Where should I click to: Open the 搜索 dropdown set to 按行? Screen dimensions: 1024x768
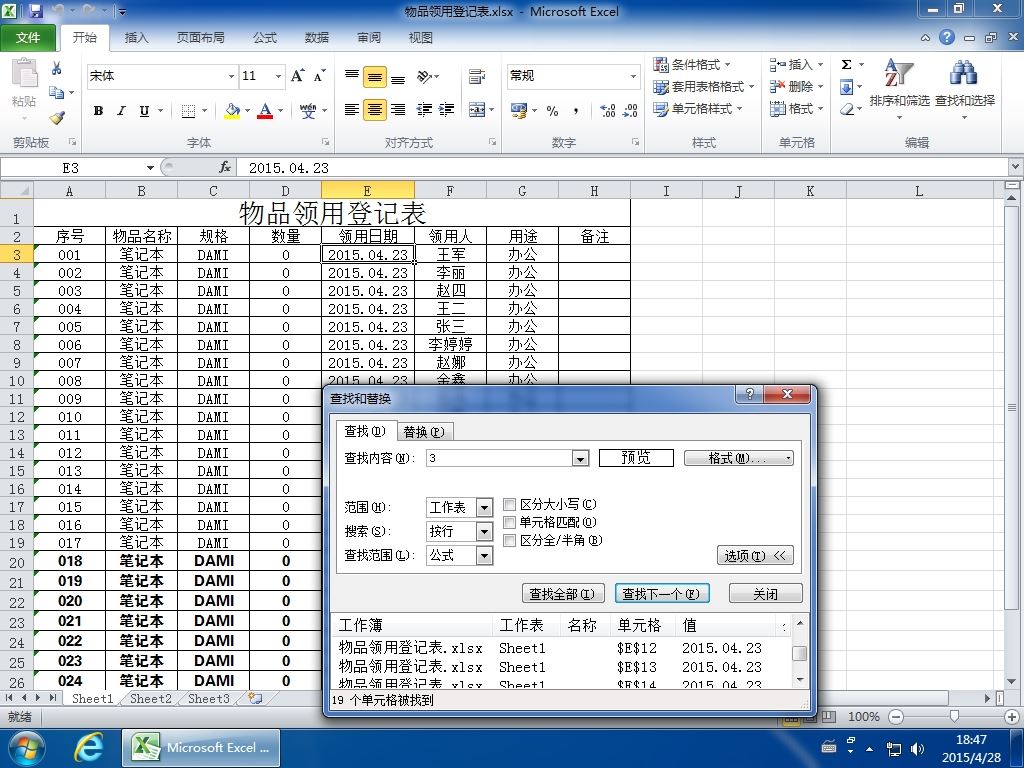point(485,532)
